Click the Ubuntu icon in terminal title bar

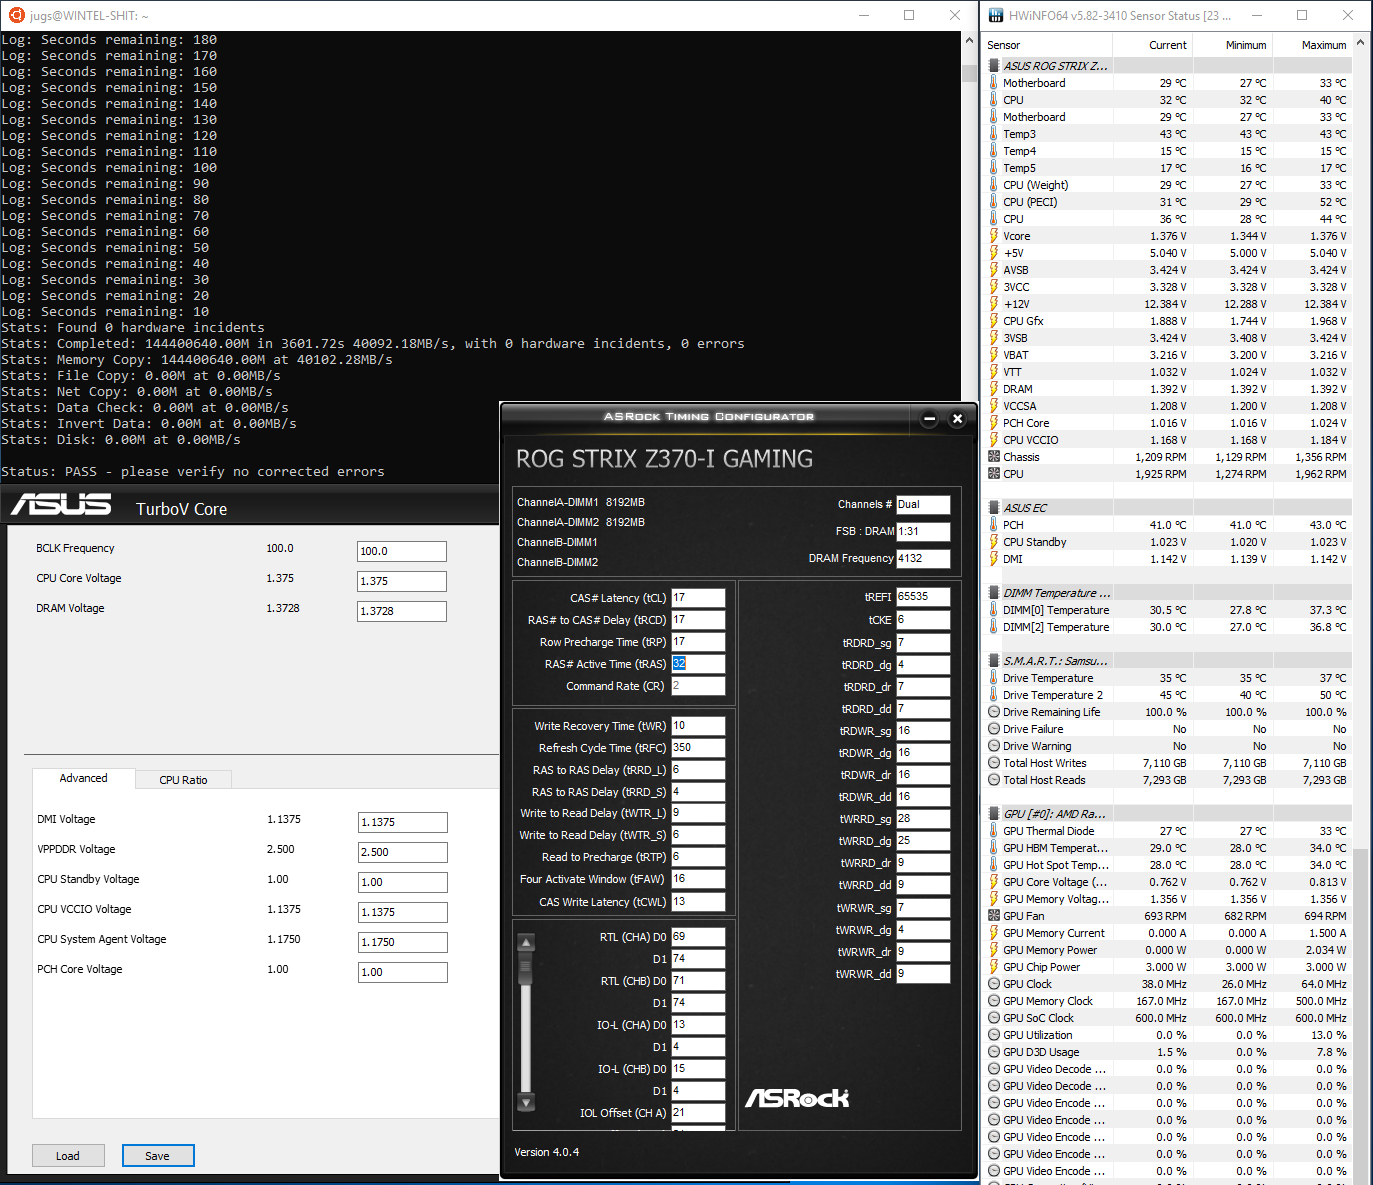tap(16, 15)
